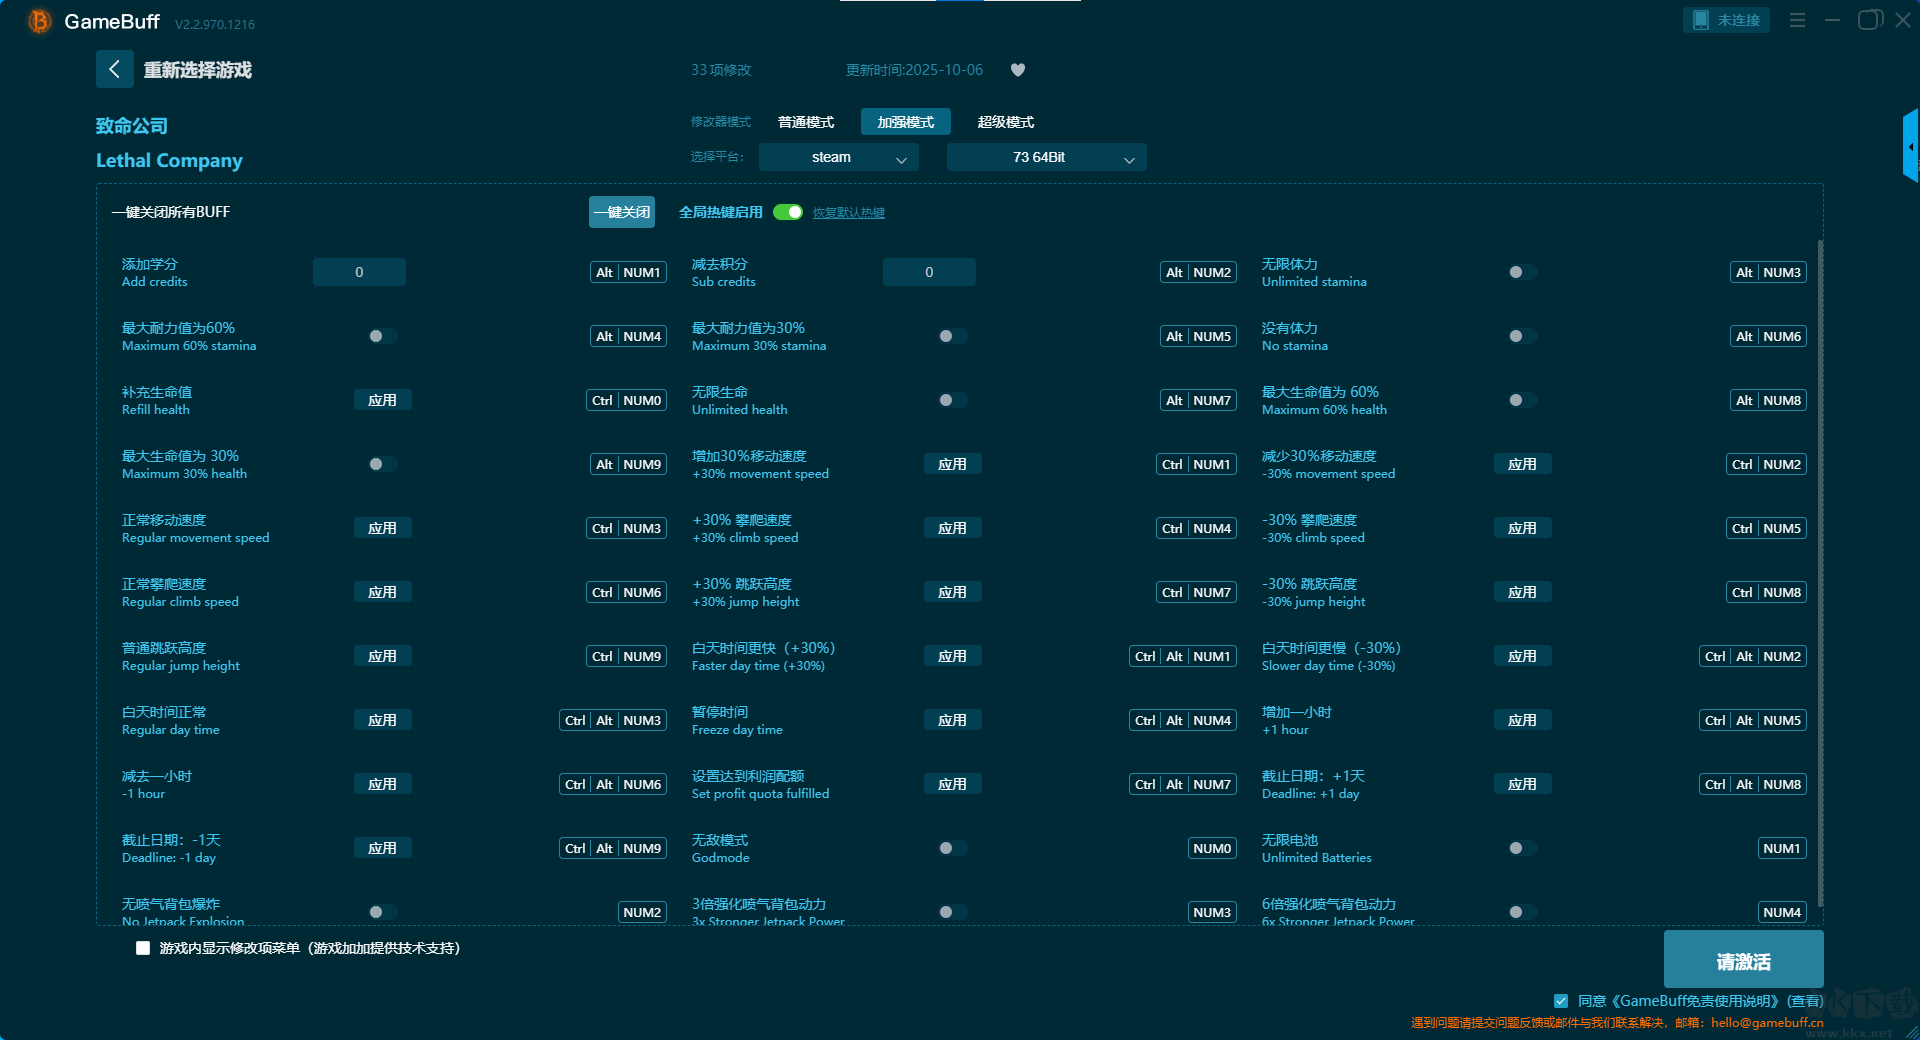Click Ctrl Alt NUM4 hotkey for Freeze day time
The height and width of the screenshot is (1040, 1920).
tap(1184, 720)
